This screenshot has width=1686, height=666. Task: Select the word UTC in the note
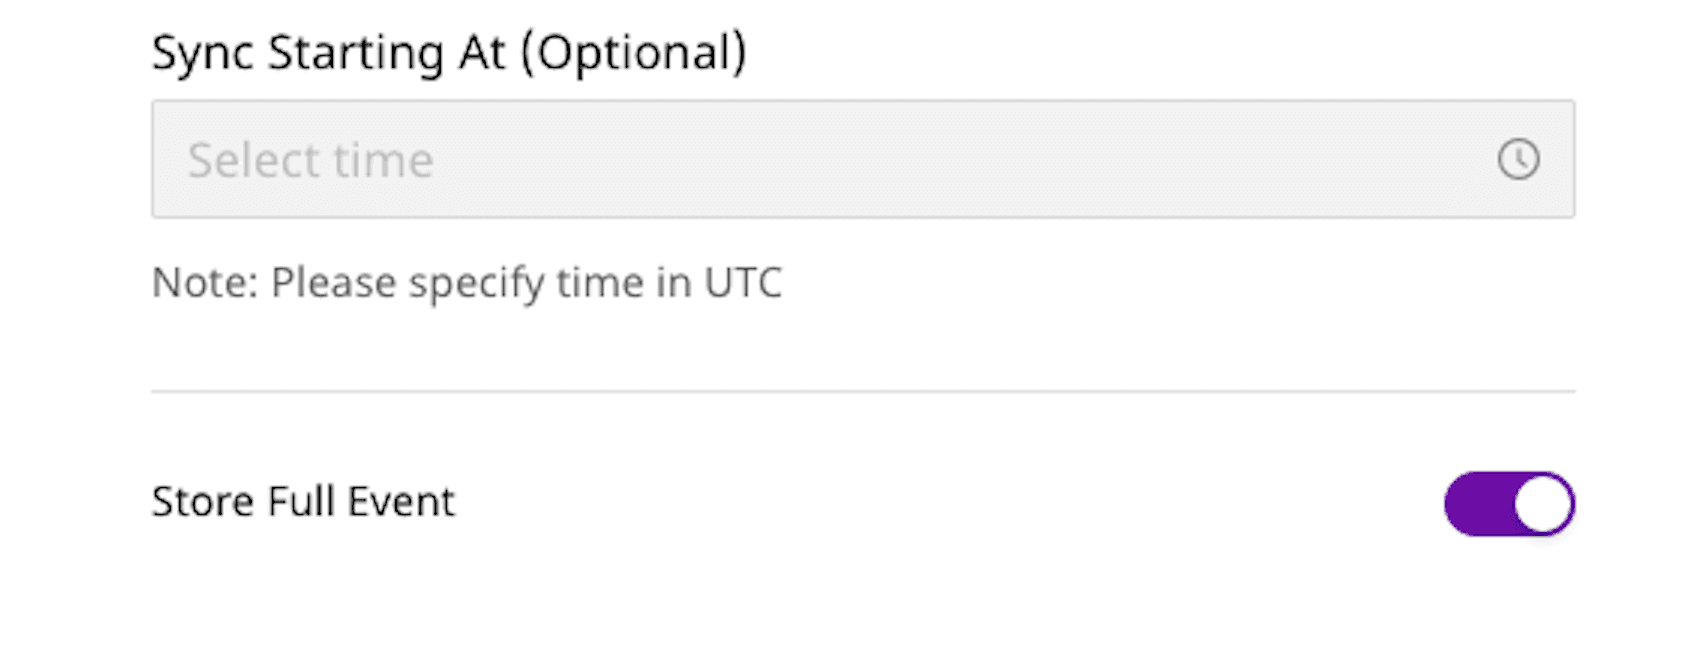[x=743, y=283]
